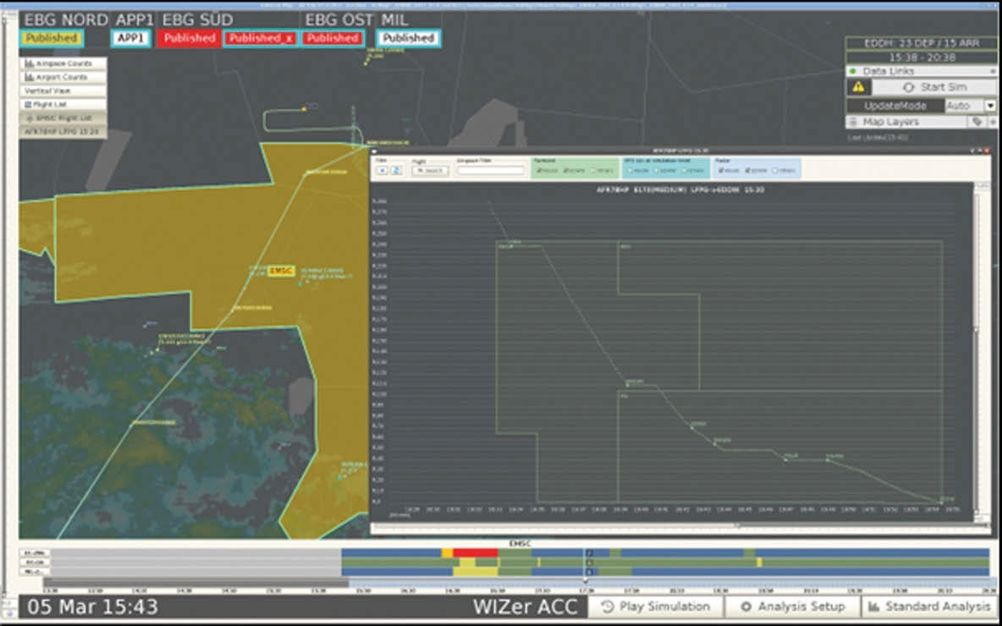The height and width of the screenshot is (626, 1002).
Task: Toggle first checkbox in blue Radar group
Action: pos(721,171)
